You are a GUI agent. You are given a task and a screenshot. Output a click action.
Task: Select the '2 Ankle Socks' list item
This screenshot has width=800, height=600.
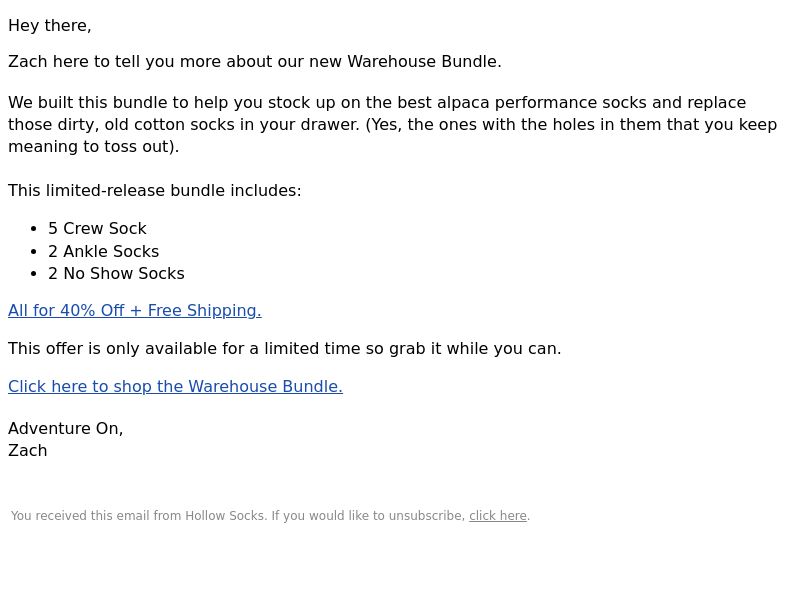click(x=104, y=252)
